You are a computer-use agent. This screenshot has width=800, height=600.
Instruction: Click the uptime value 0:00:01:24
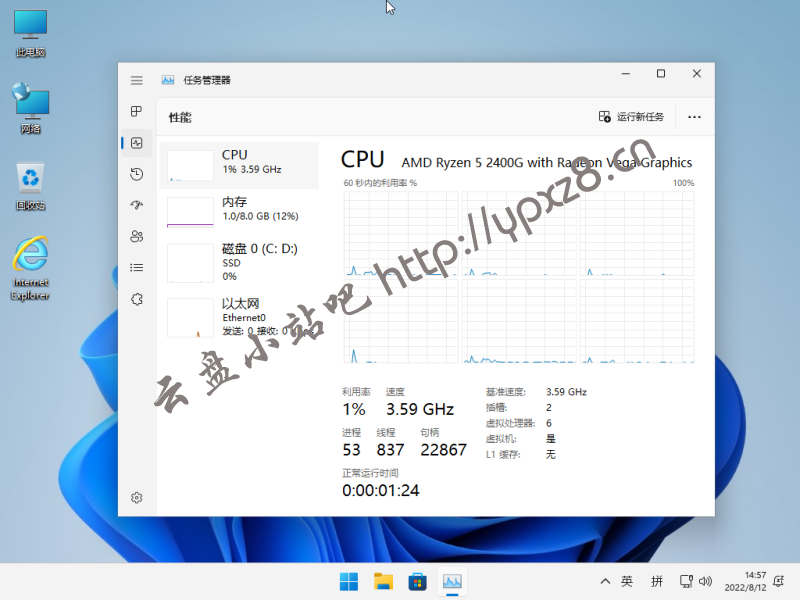(381, 490)
